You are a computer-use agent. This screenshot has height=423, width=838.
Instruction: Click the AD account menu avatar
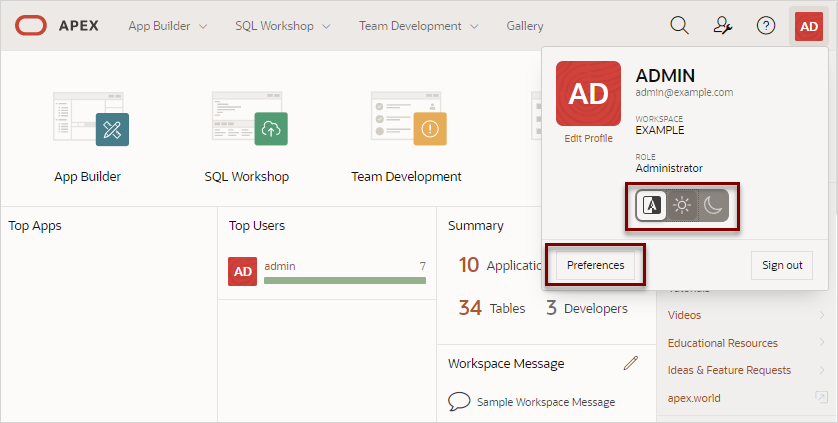pyautogui.click(x=809, y=26)
